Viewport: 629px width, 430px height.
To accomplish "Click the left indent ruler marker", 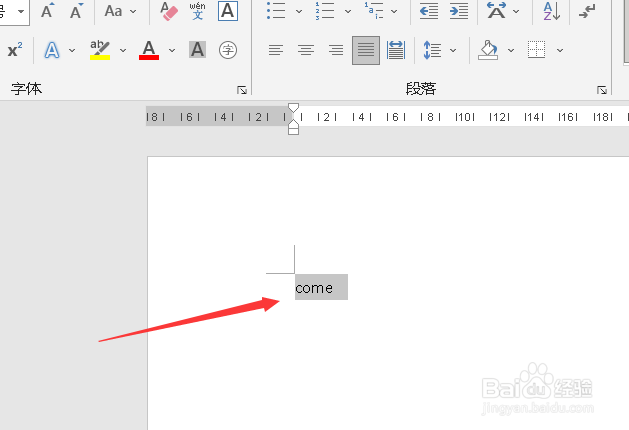I will coord(294,131).
